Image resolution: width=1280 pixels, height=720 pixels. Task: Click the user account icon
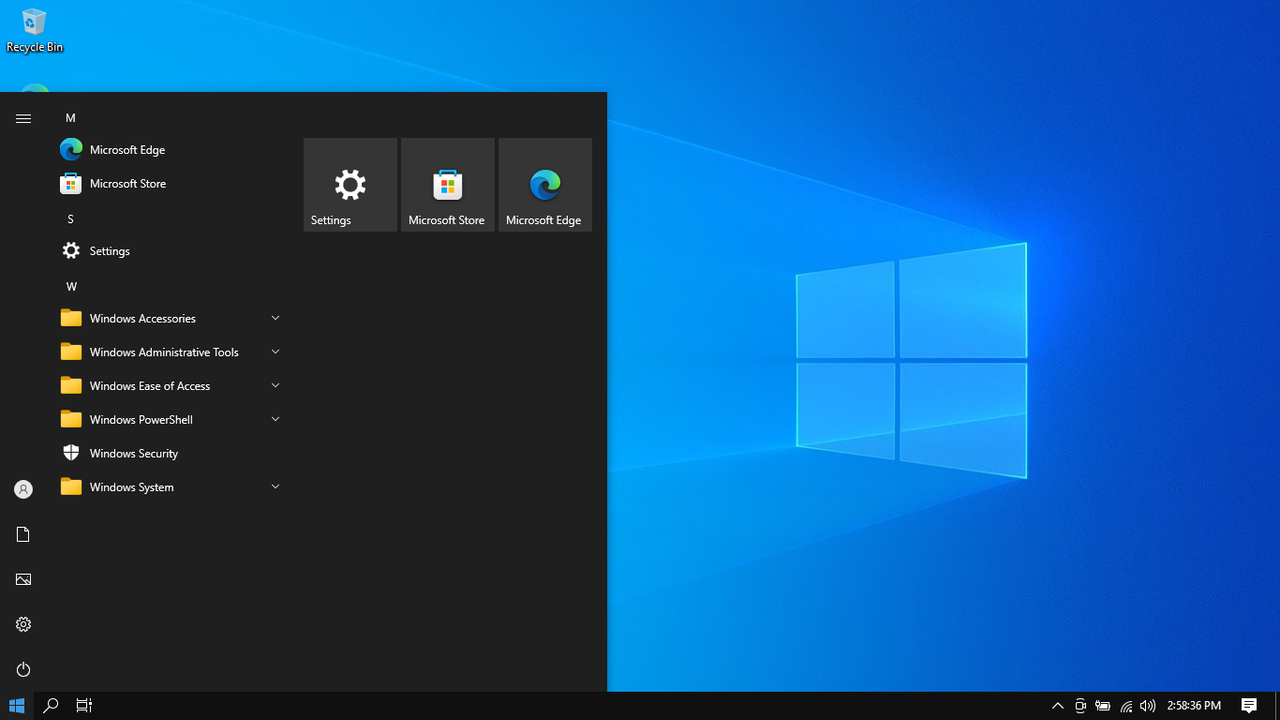23,489
